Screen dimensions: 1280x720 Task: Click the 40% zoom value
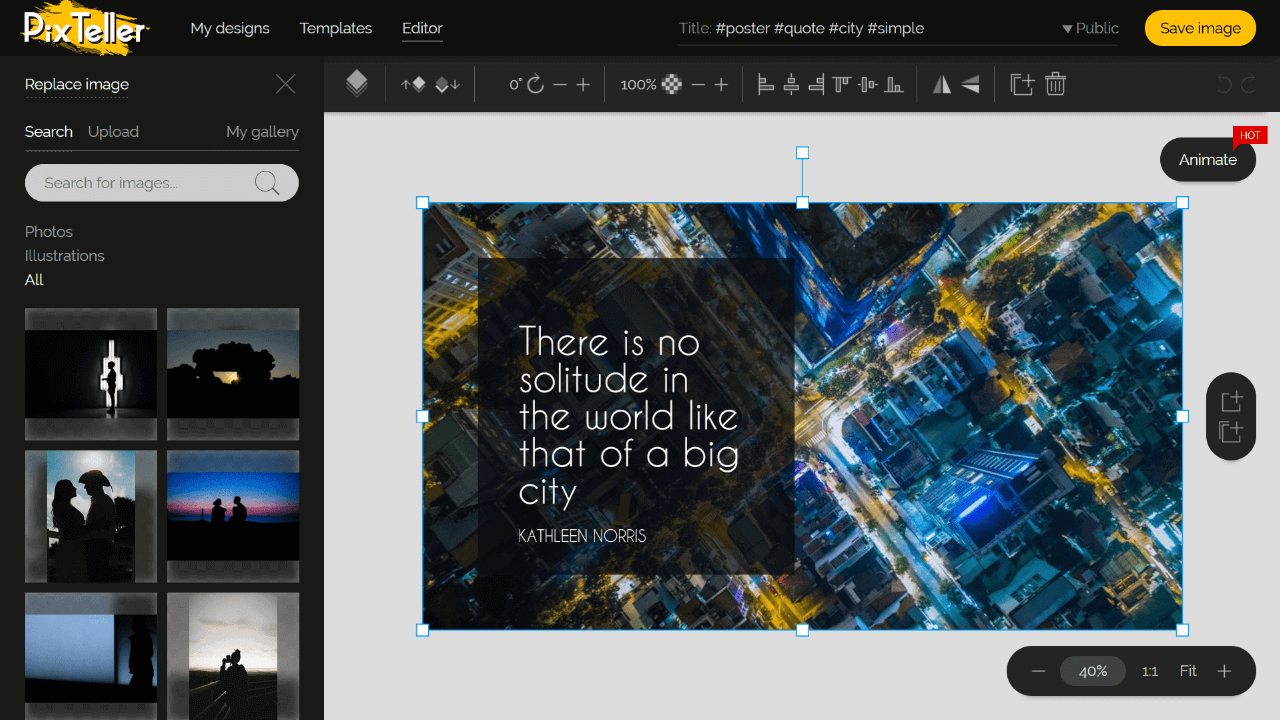tap(1093, 671)
